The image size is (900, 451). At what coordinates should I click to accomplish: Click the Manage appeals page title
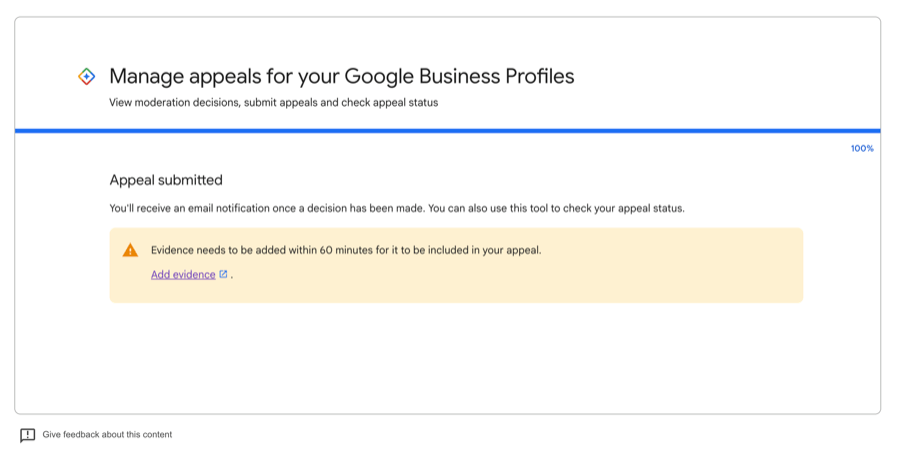pos(341,76)
